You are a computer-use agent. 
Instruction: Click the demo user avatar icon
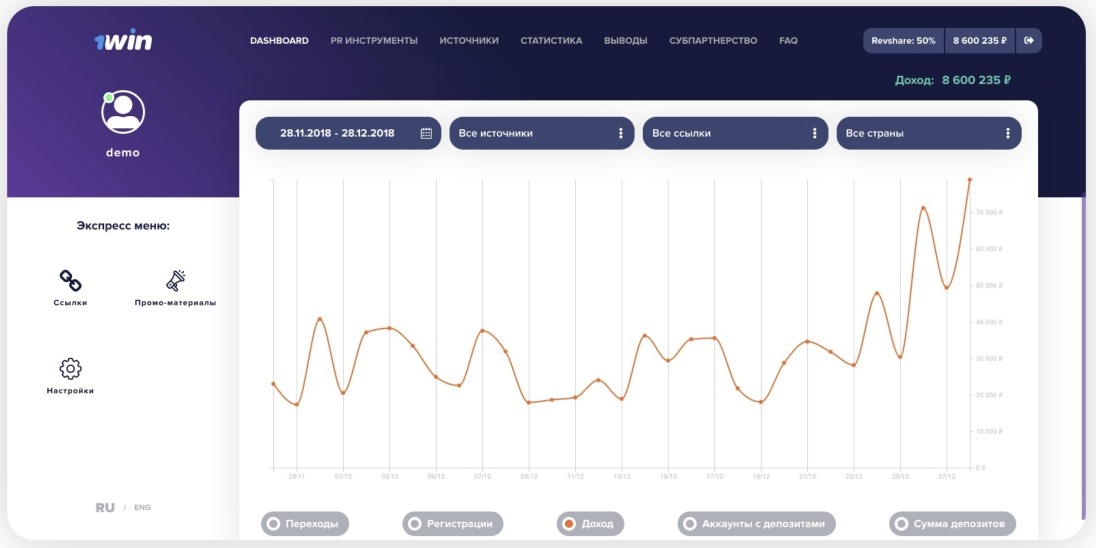coord(123,112)
